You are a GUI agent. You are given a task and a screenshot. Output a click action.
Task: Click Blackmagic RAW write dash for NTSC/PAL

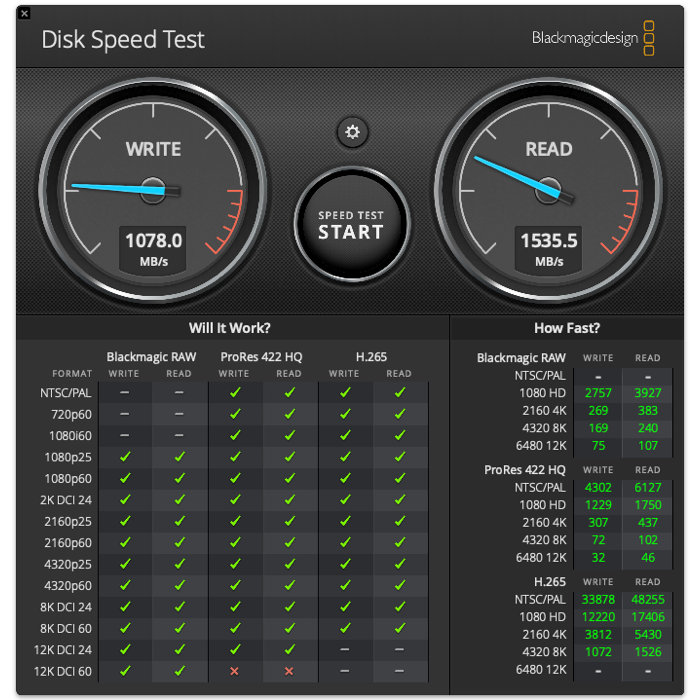pyautogui.click(x=125, y=392)
